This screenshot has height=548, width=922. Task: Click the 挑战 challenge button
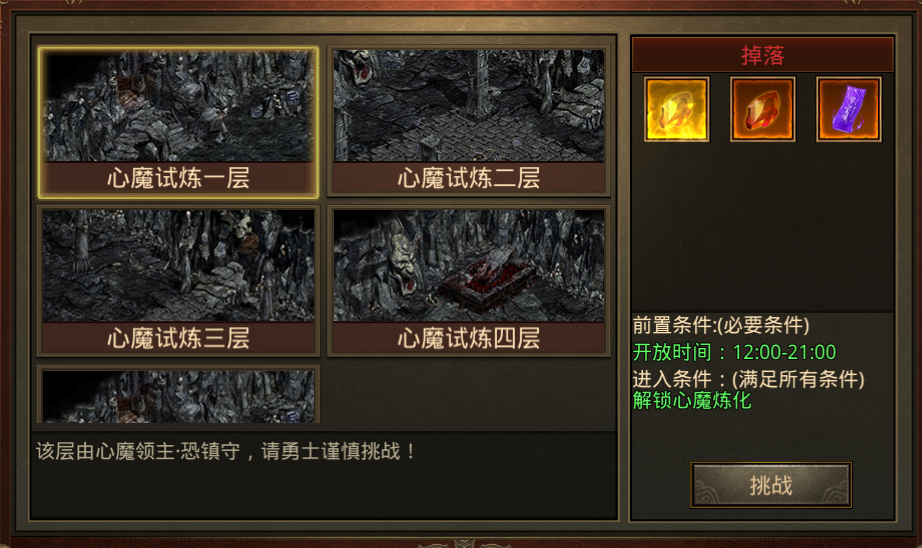(771, 485)
